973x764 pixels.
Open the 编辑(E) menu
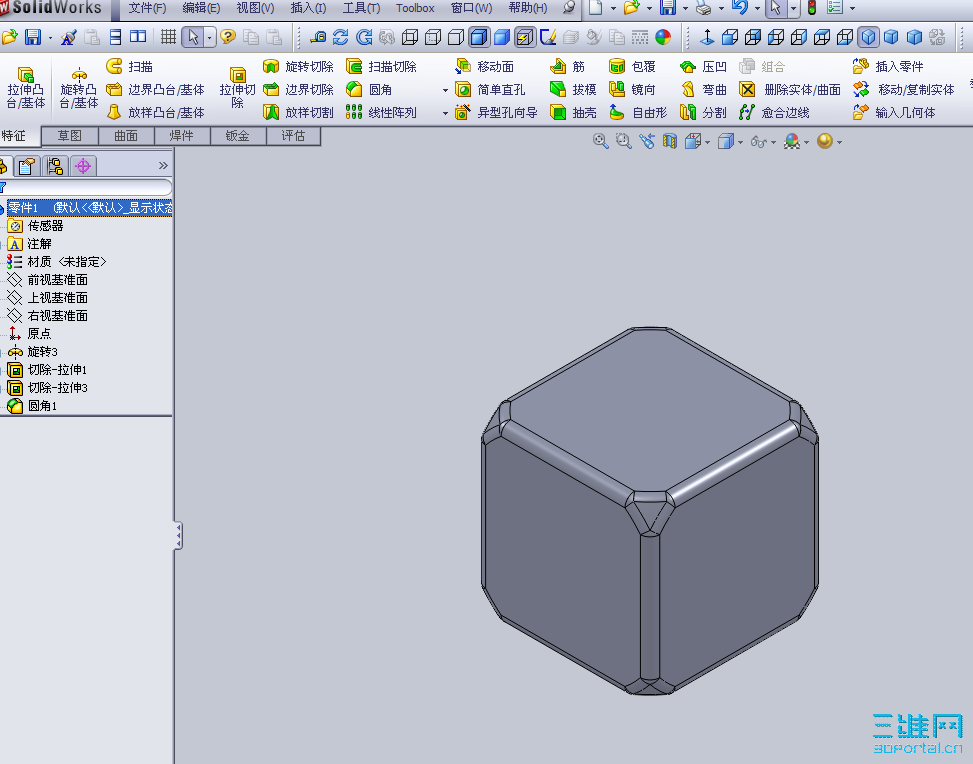201,8
